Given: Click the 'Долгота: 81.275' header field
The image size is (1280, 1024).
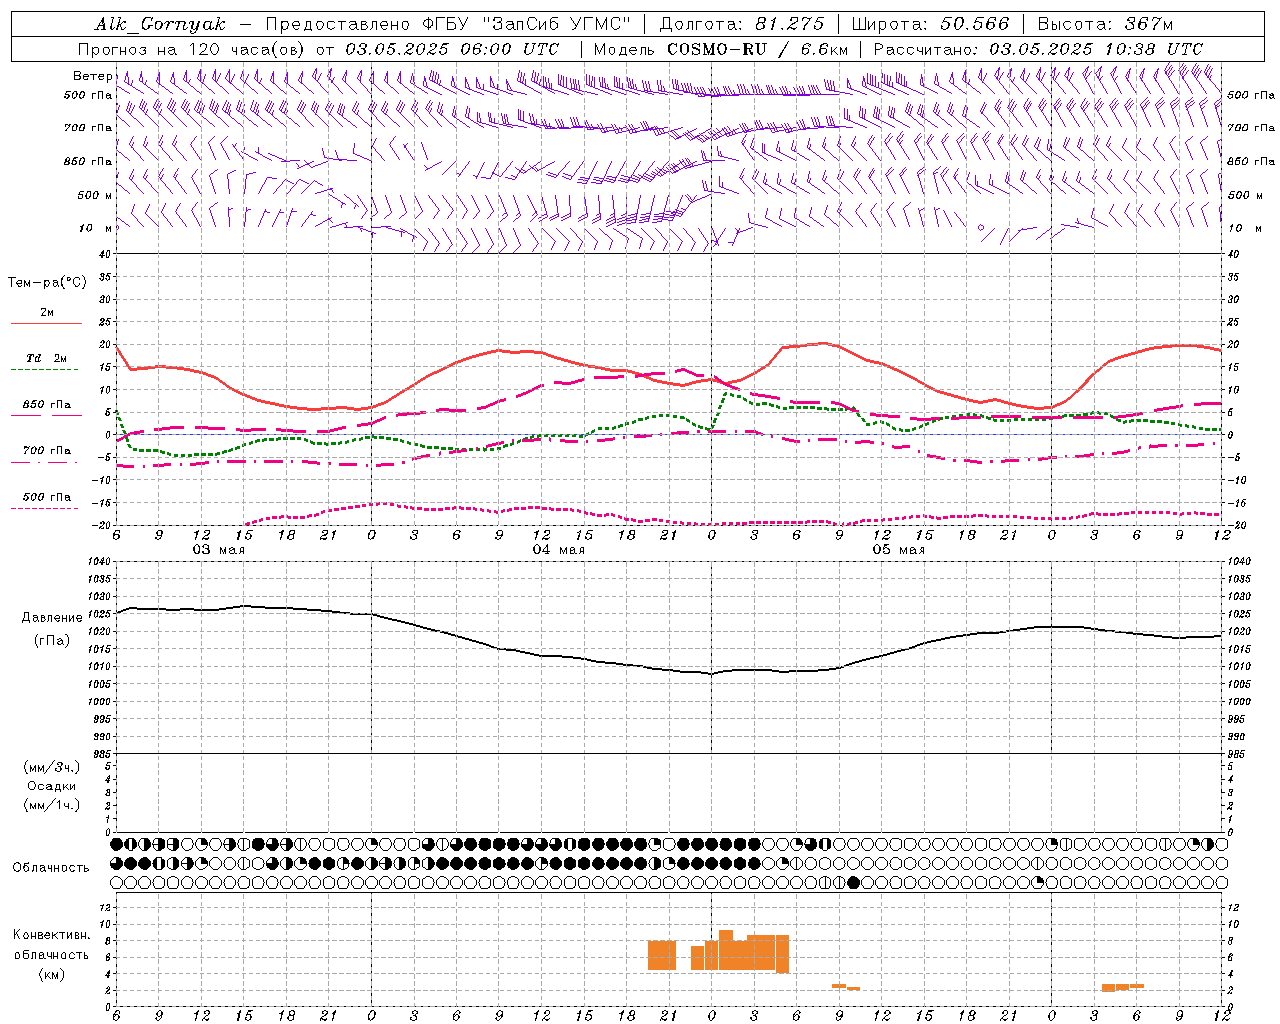Looking at the screenshot, I should [741, 24].
